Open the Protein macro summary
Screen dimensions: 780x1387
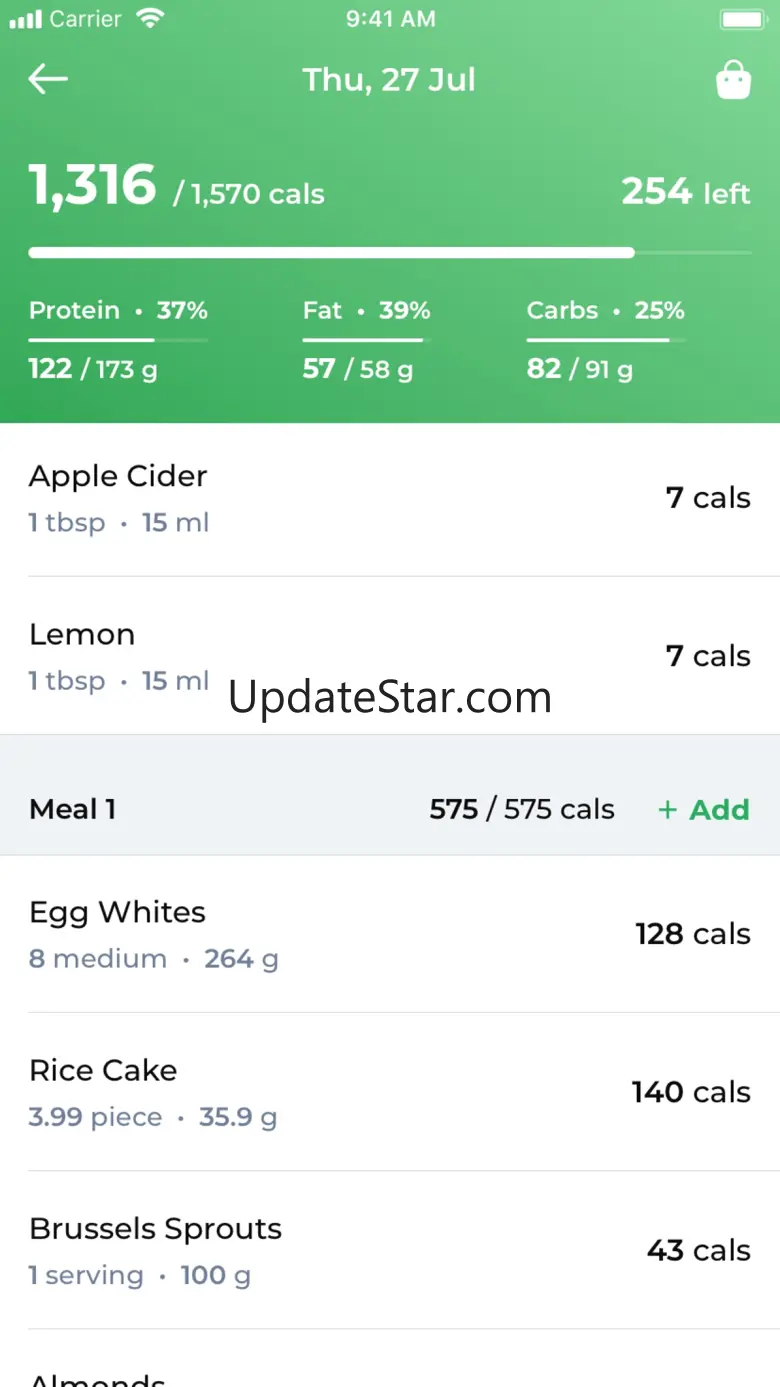tap(118, 340)
